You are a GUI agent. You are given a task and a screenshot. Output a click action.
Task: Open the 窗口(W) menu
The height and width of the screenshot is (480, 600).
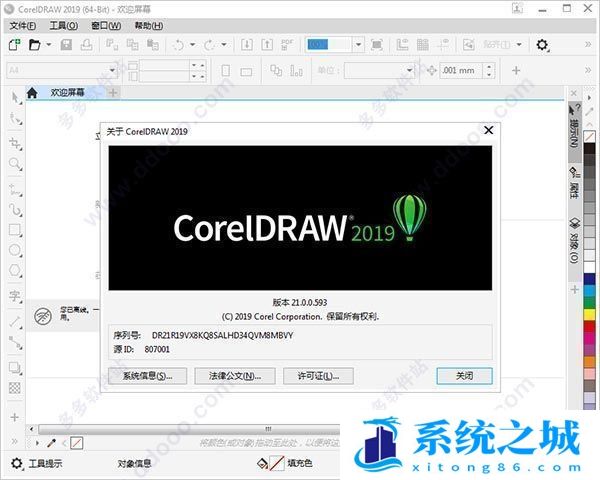pyautogui.click(x=106, y=26)
